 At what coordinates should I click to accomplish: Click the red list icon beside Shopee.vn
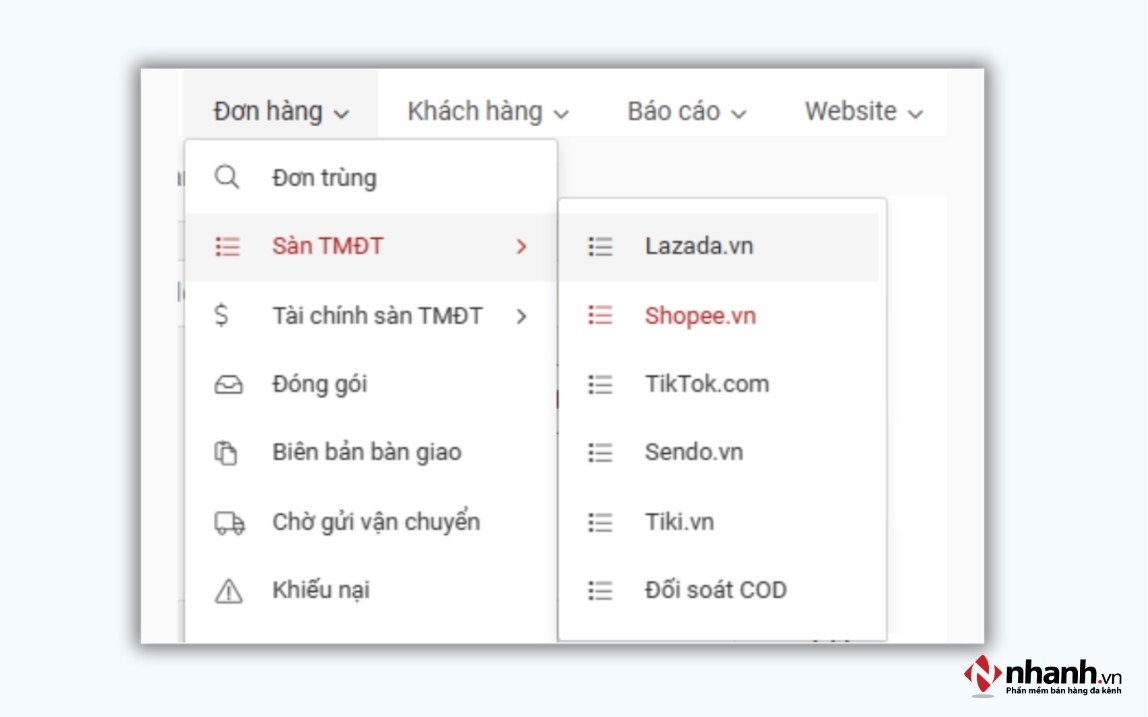[600, 316]
